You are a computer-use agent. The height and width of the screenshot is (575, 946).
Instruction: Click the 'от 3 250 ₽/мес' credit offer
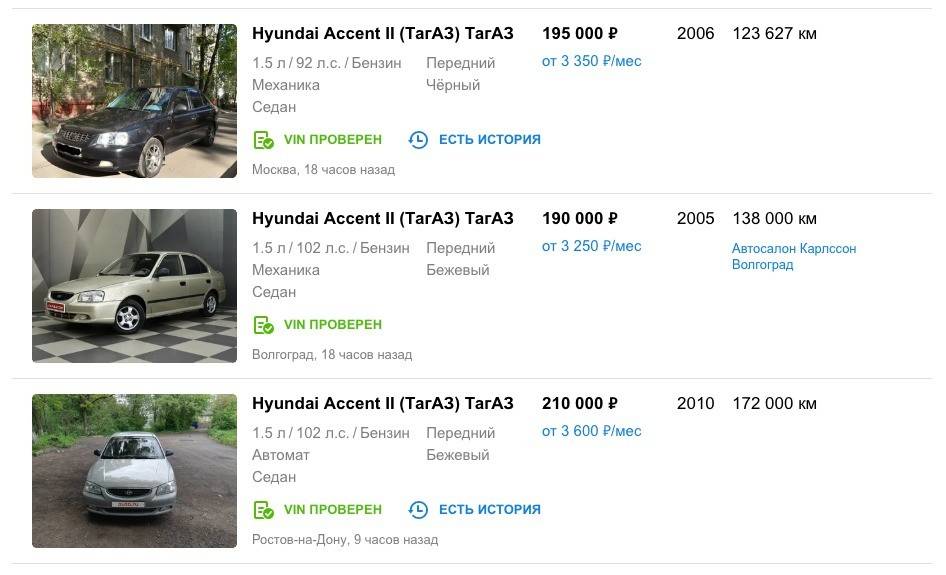(591, 246)
